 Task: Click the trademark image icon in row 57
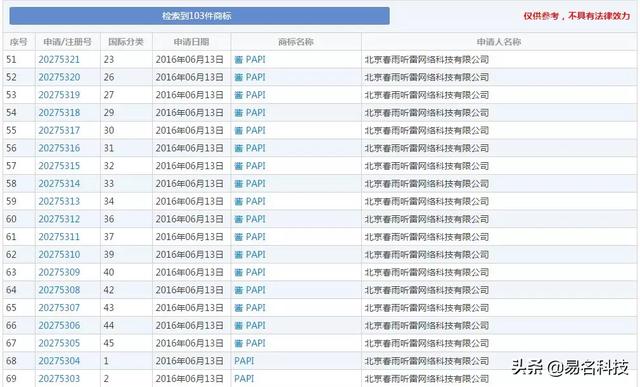(x=239, y=166)
